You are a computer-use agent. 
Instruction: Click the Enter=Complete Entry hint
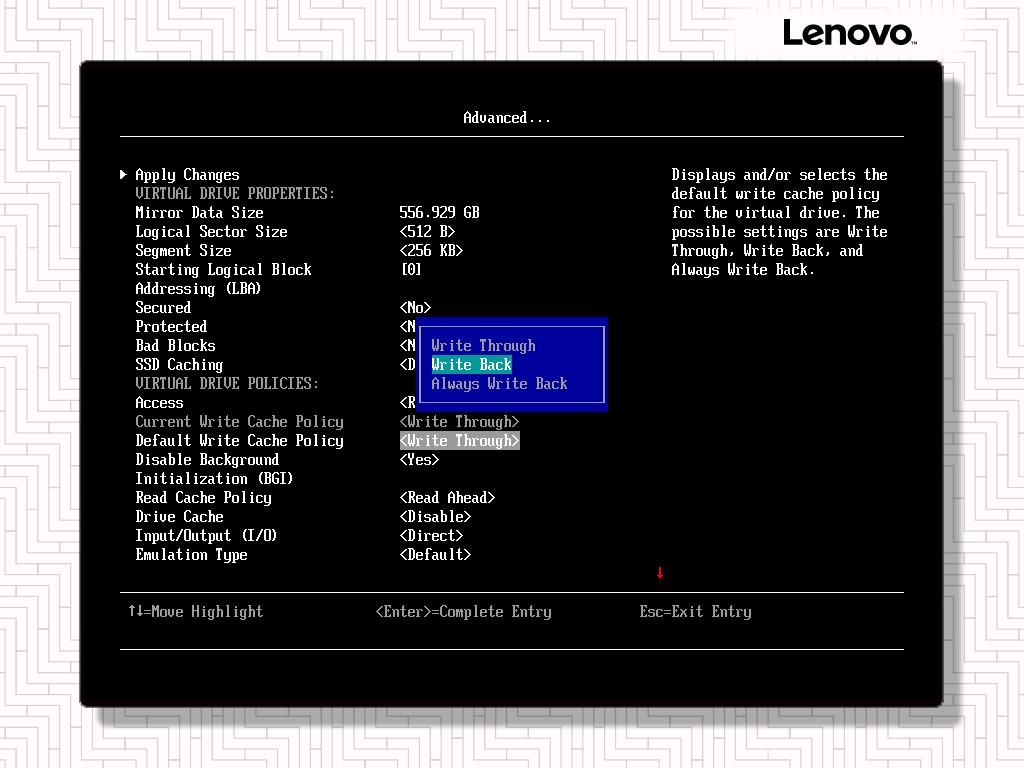[463, 612]
